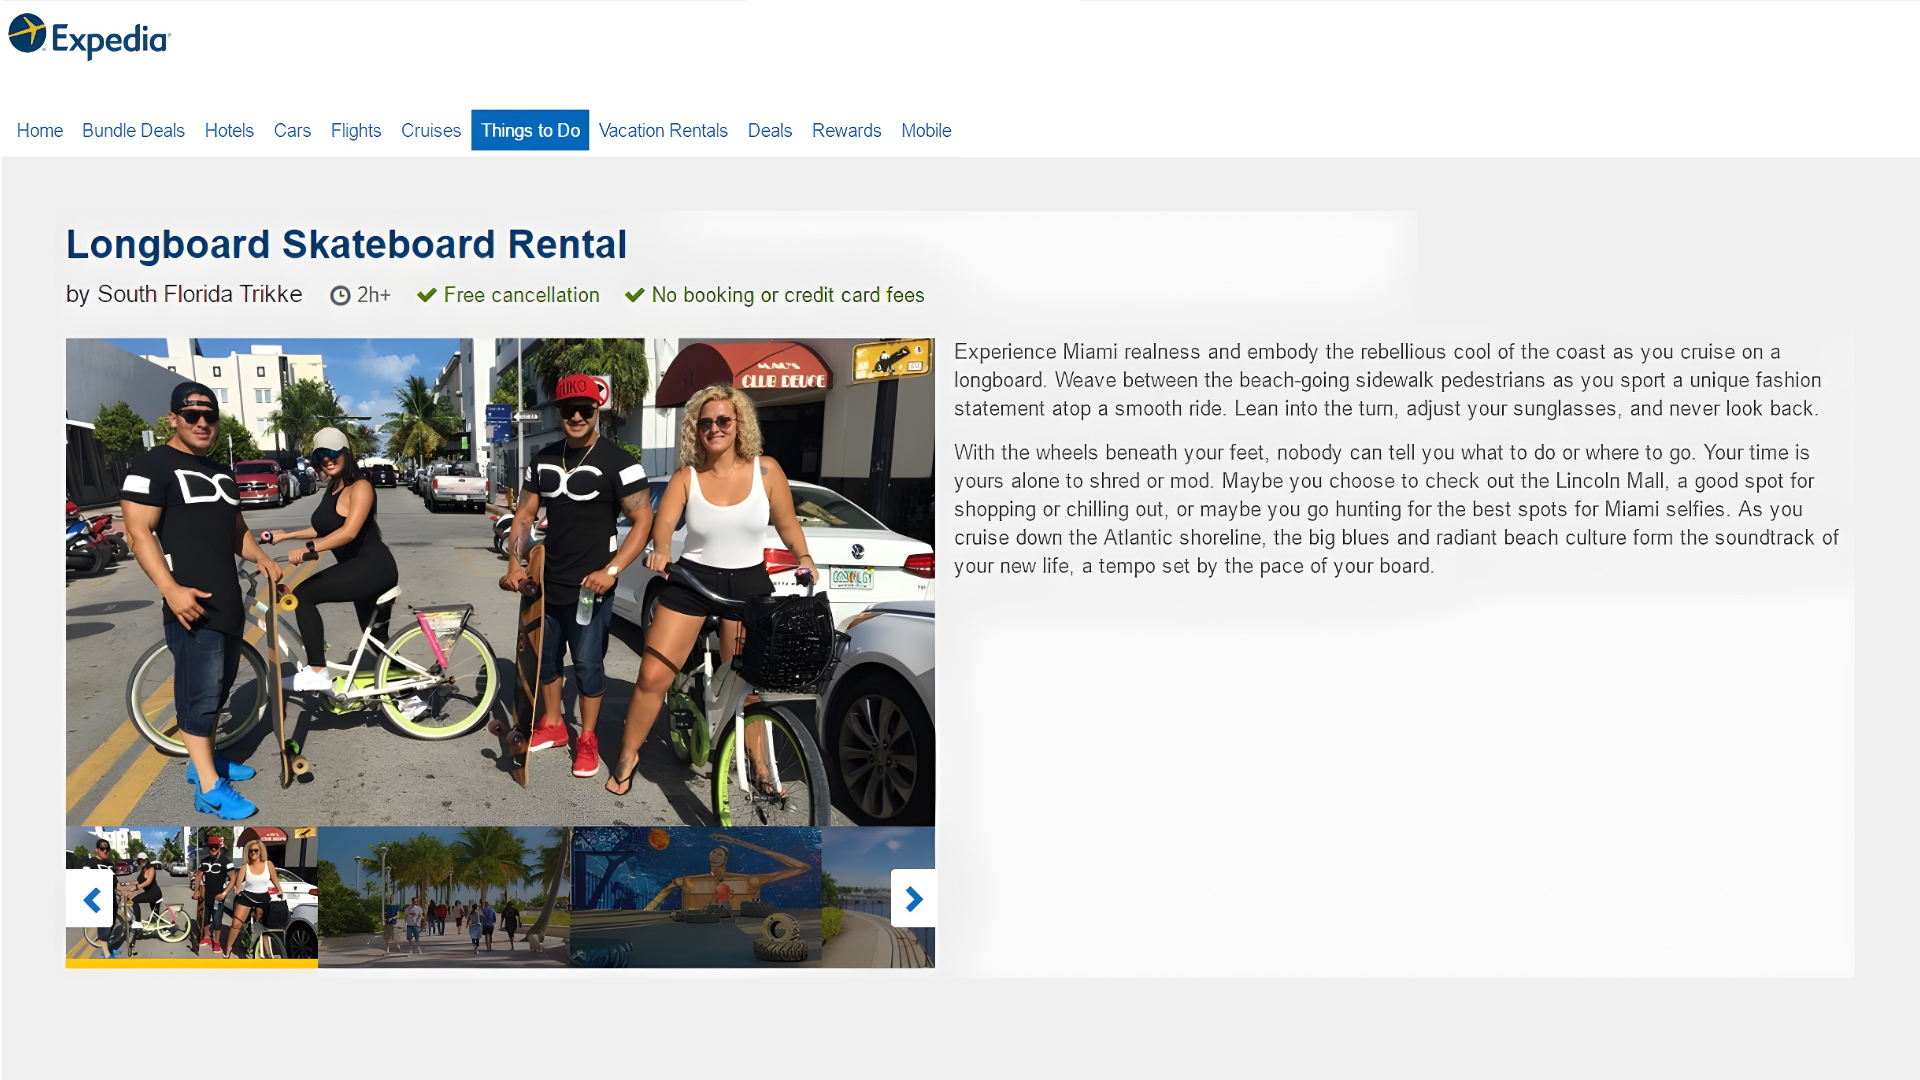Show previous gallery photos with left arrow
This screenshot has width=1920, height=1080.
pyautogui.click(x=91, y=899)
